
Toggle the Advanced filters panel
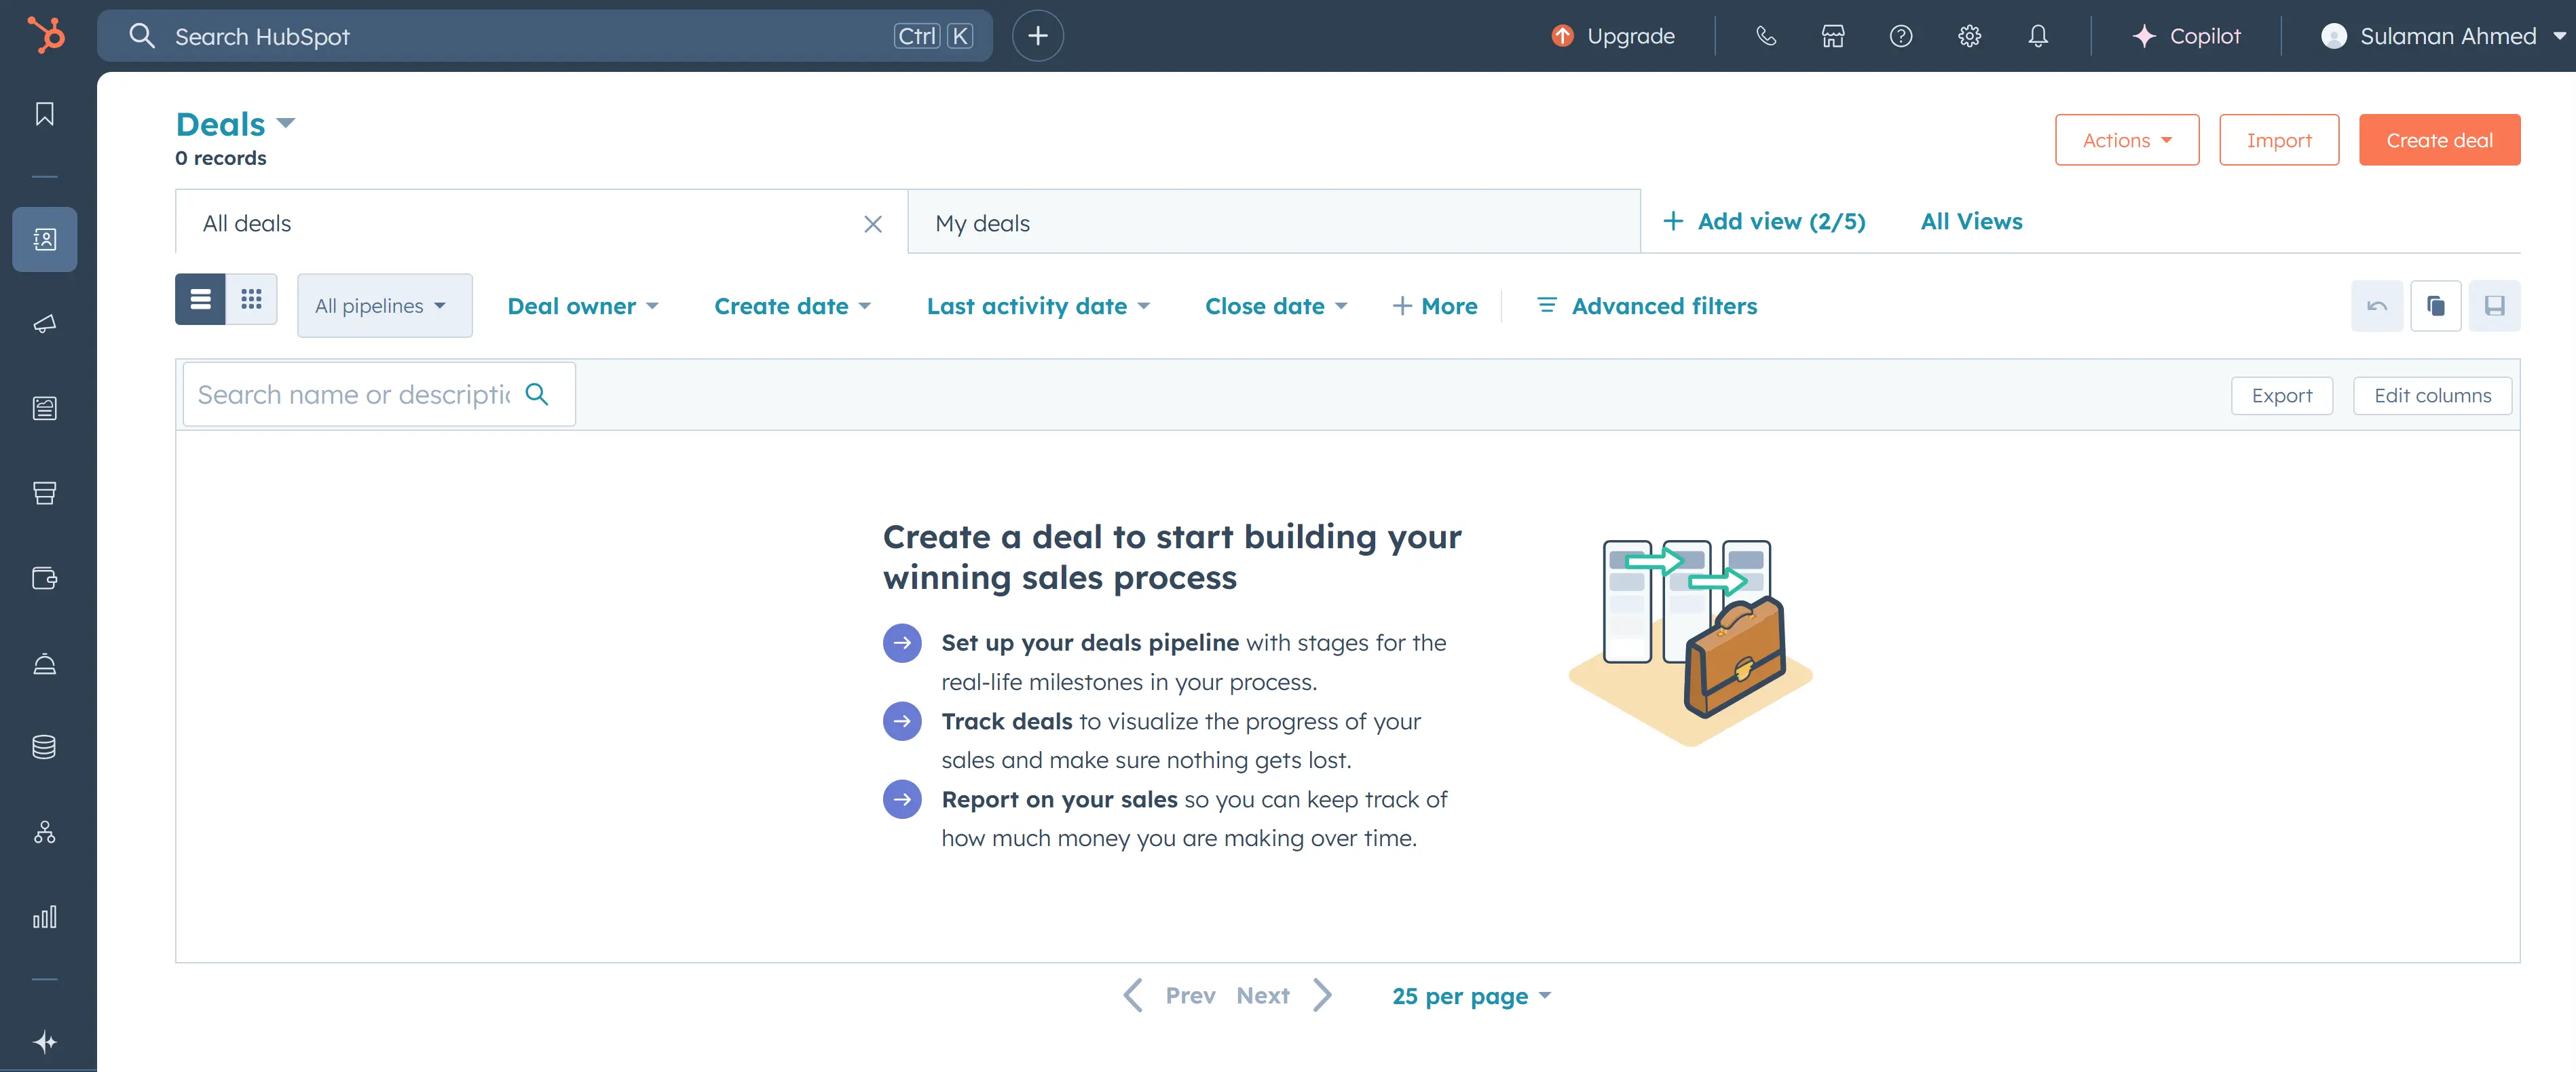tap(1646, 306)
